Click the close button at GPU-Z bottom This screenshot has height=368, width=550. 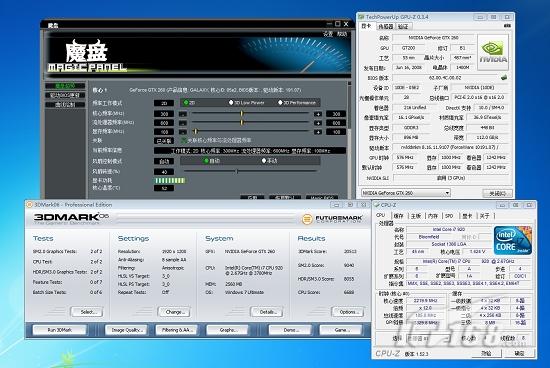pyautogui.click(x=497, y=193)
